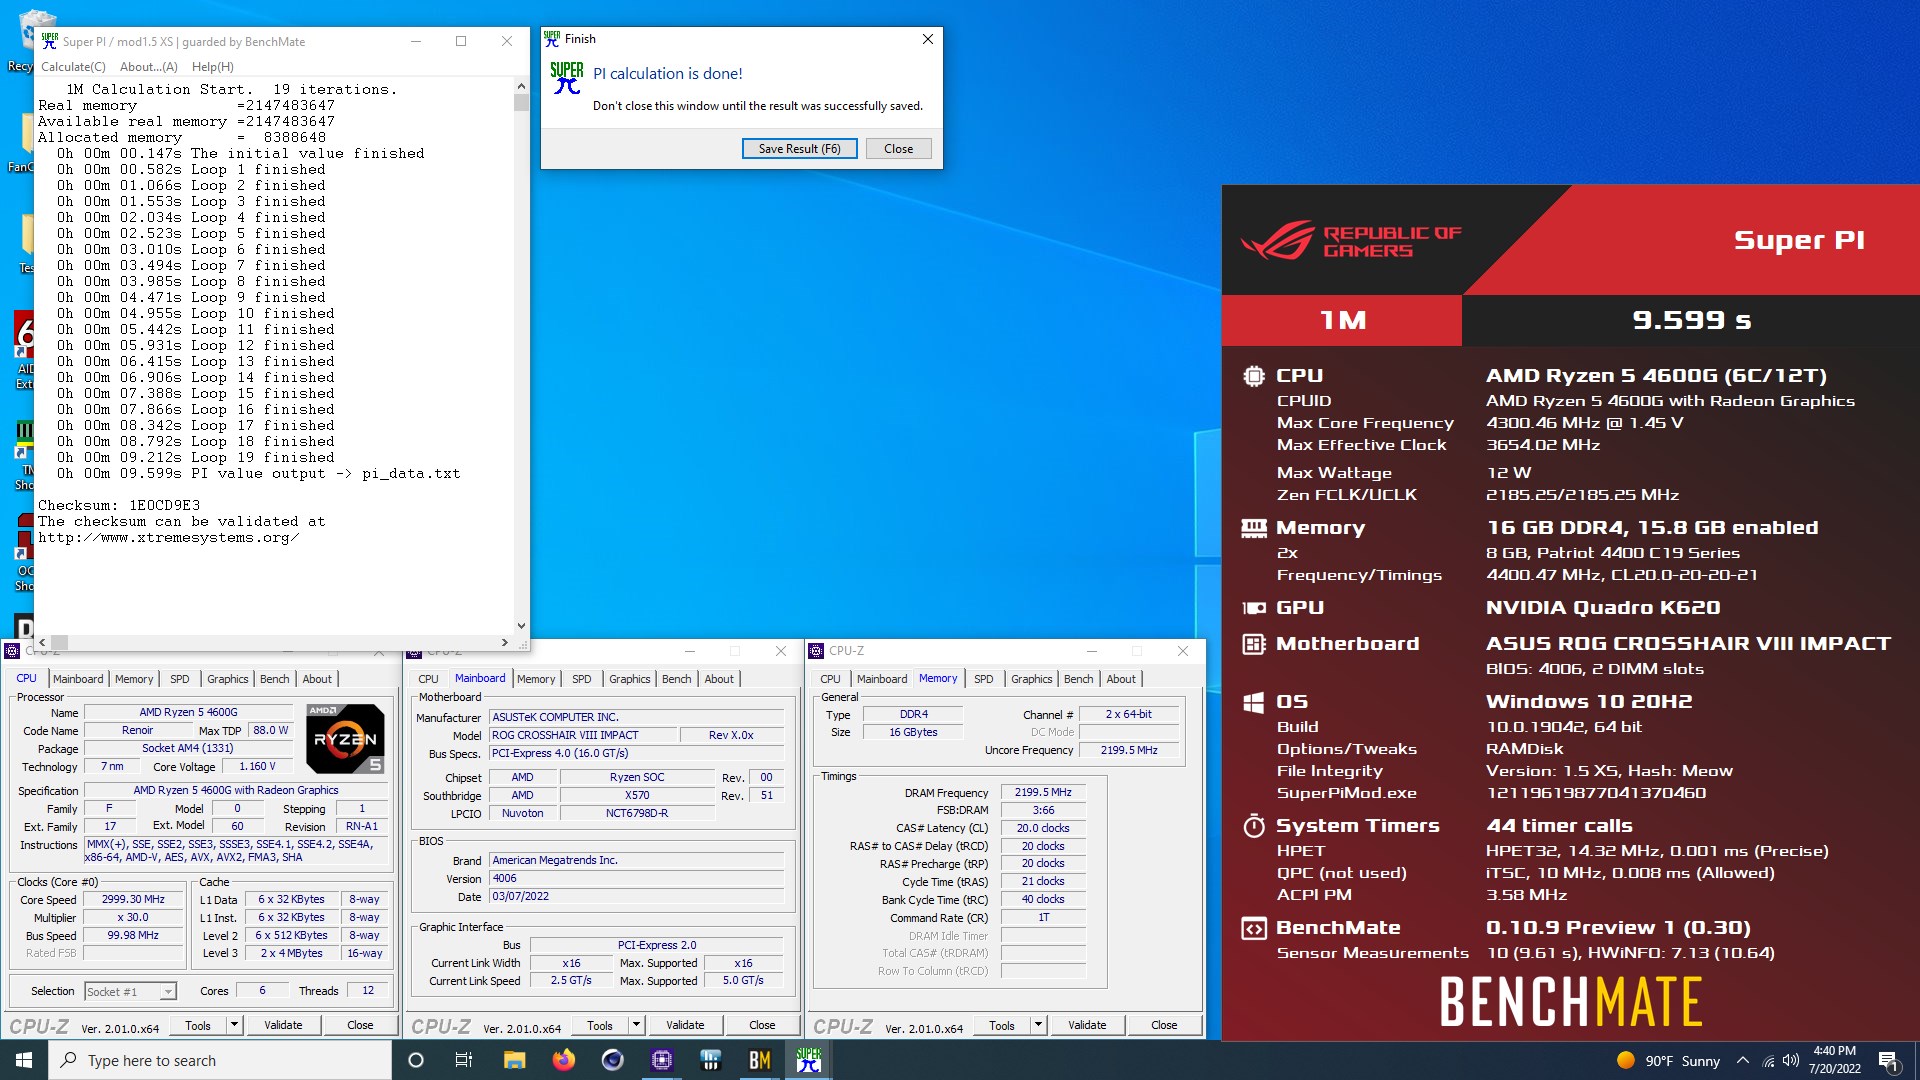Click Validate in left CPU-Z window
1920x1080 pixels.
coord(283,1025)
